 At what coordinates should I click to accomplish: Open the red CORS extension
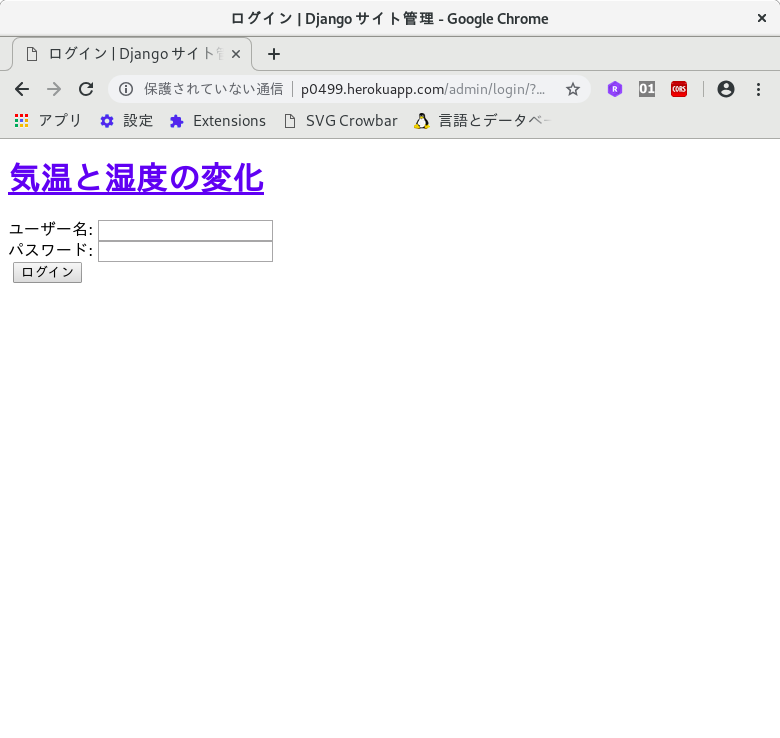point(679,90)
